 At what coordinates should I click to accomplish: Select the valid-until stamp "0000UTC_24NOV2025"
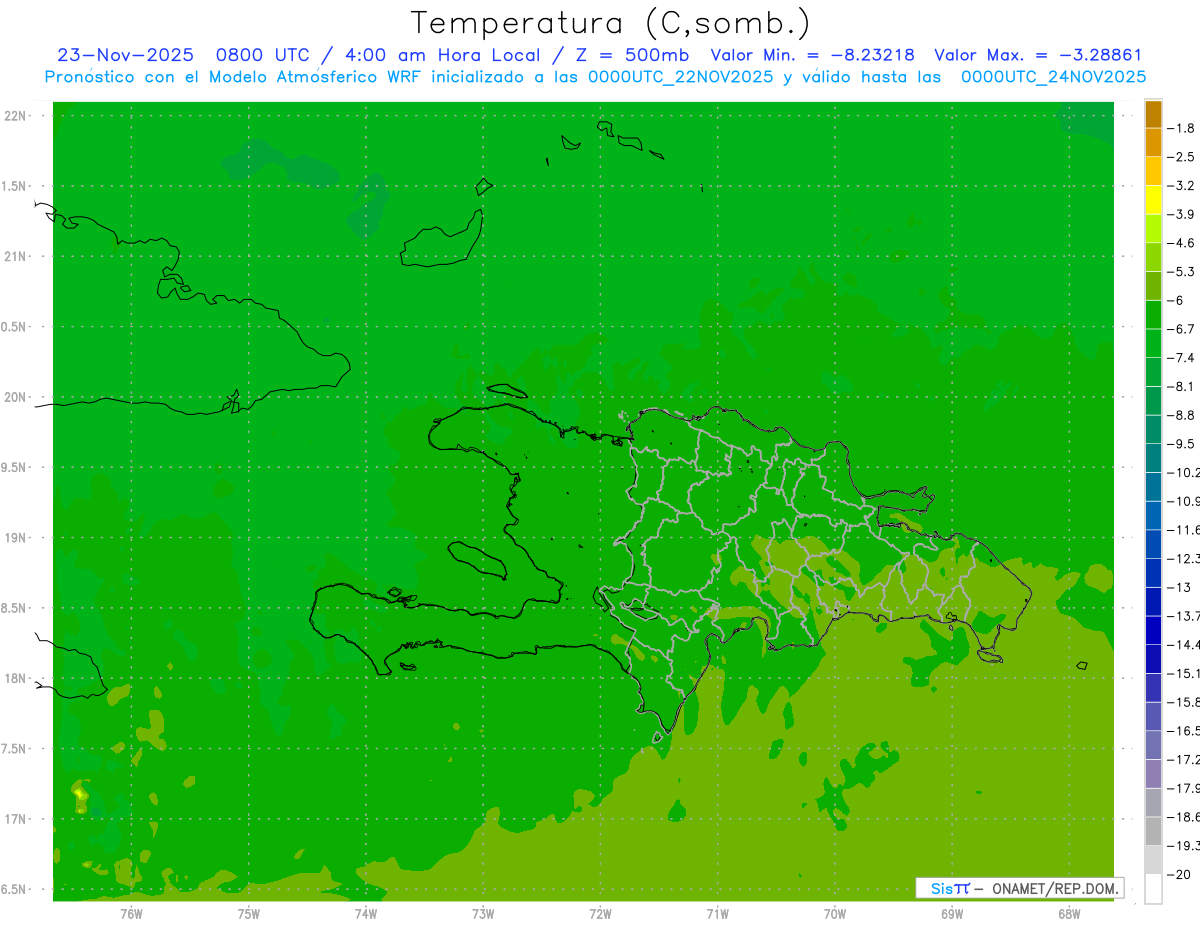coord(1053,77)
